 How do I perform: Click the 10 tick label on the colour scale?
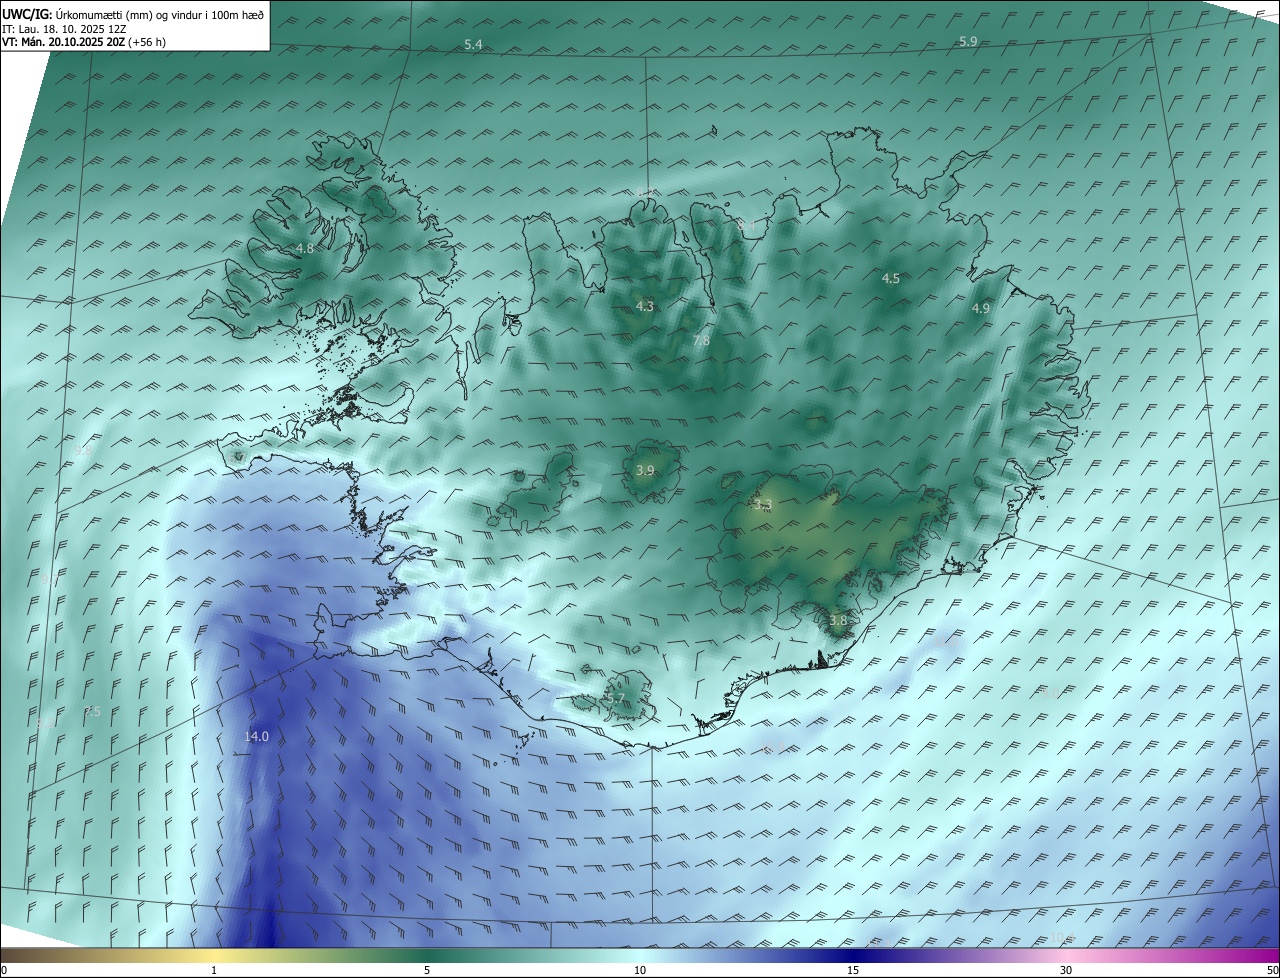coord(640,970)
